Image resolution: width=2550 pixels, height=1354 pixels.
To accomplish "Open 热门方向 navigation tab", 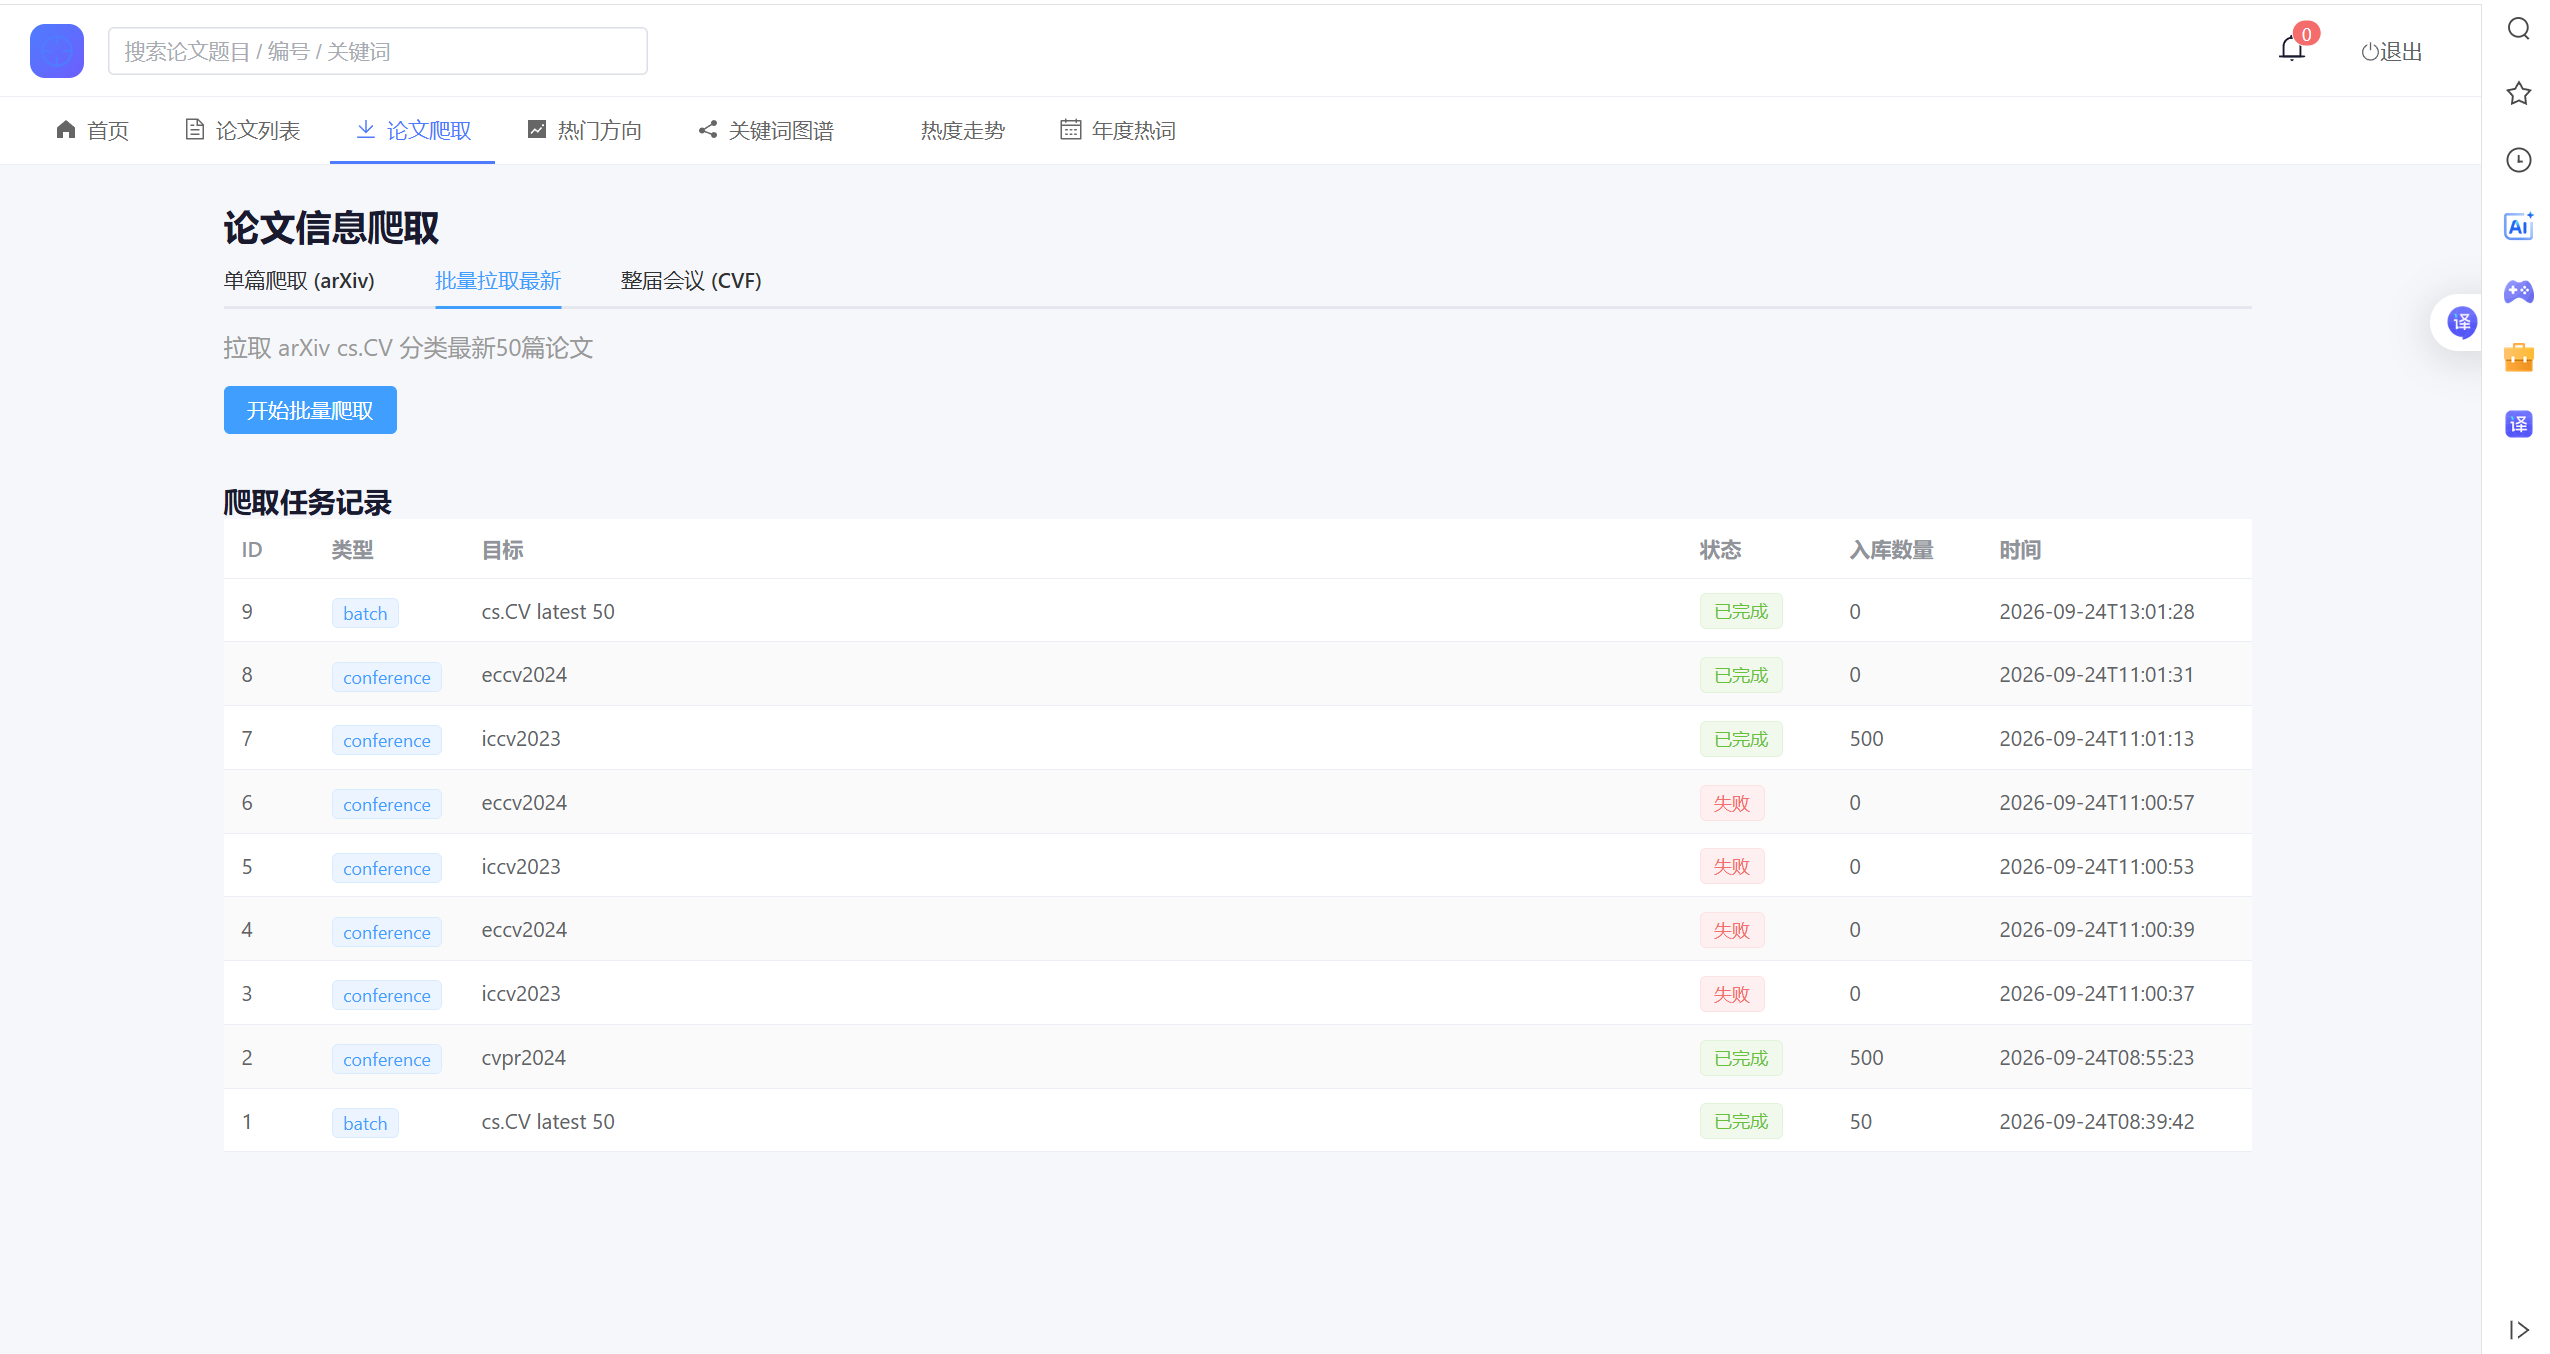I will tap(585, 130).
